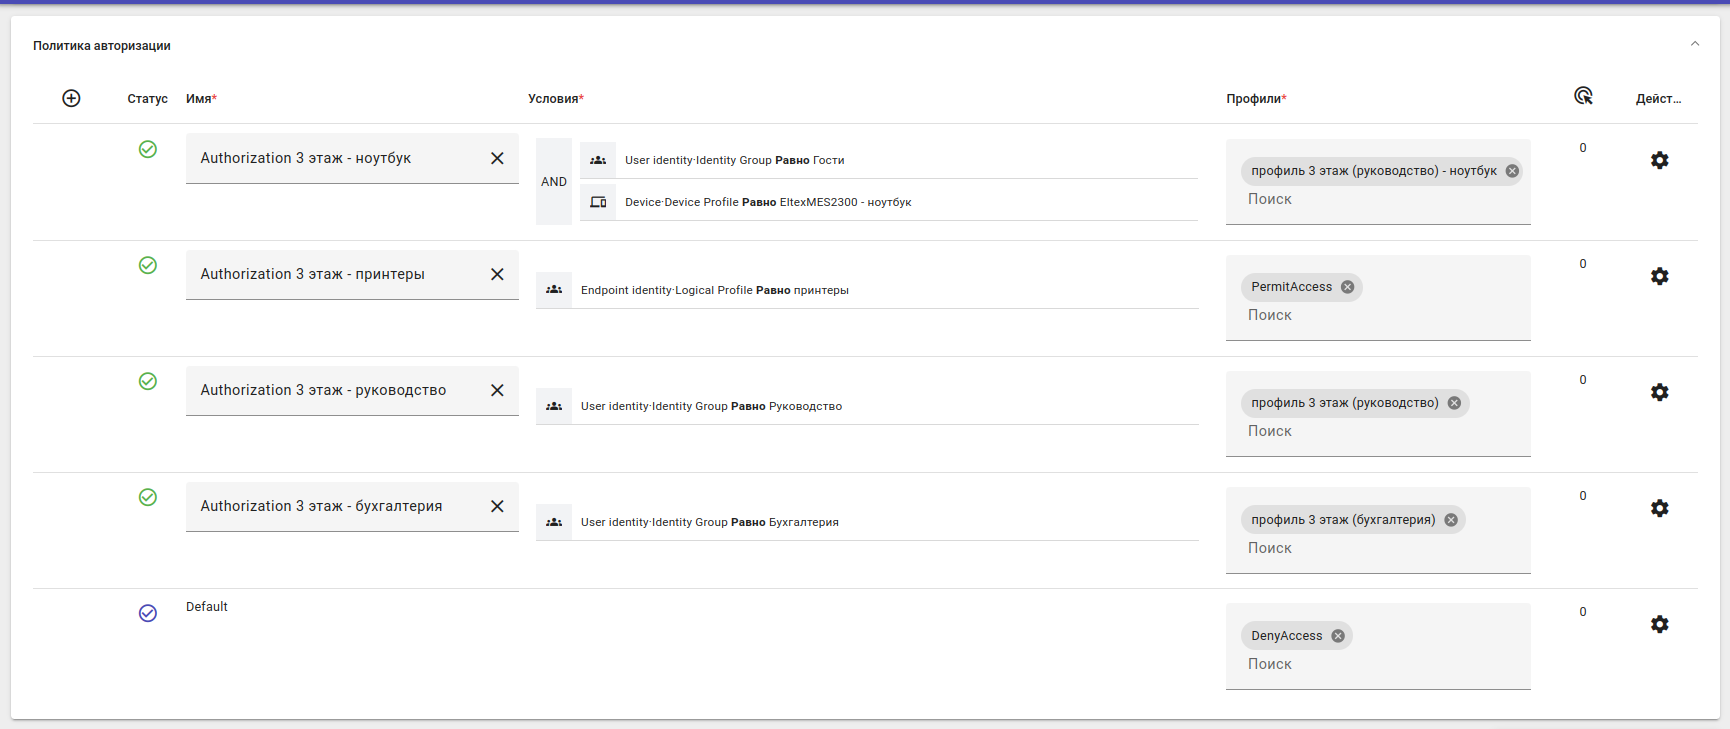Screen dimensions: 1730x729
Task: Click the AND operator block
Action: (554, 181)
